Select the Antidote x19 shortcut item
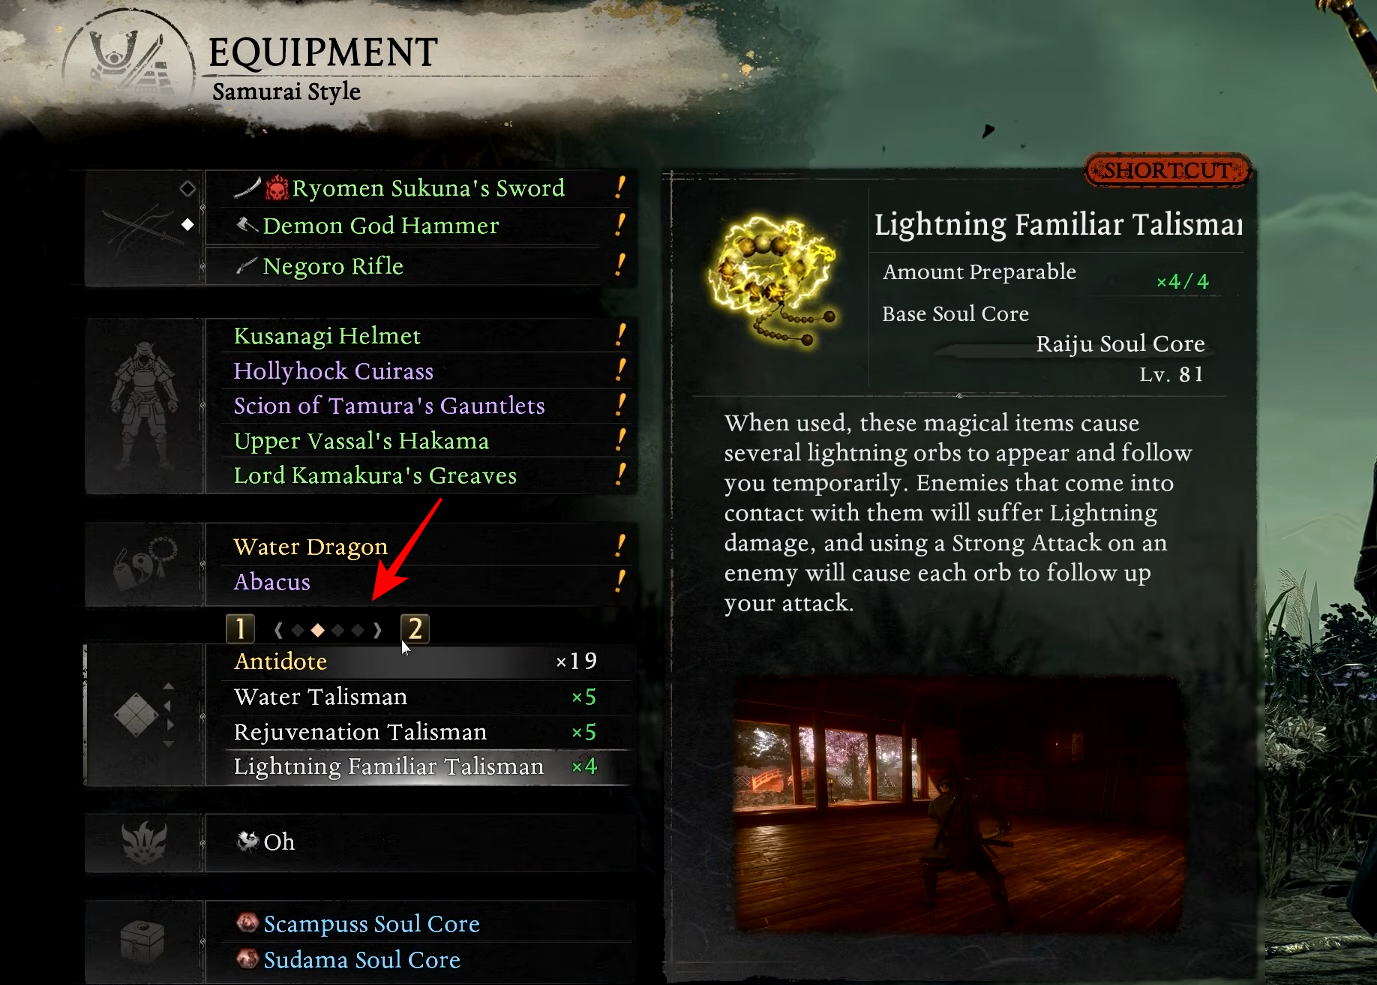Image resolution: width=1377 pixels, height=985 pixels. tap(417, 662)
